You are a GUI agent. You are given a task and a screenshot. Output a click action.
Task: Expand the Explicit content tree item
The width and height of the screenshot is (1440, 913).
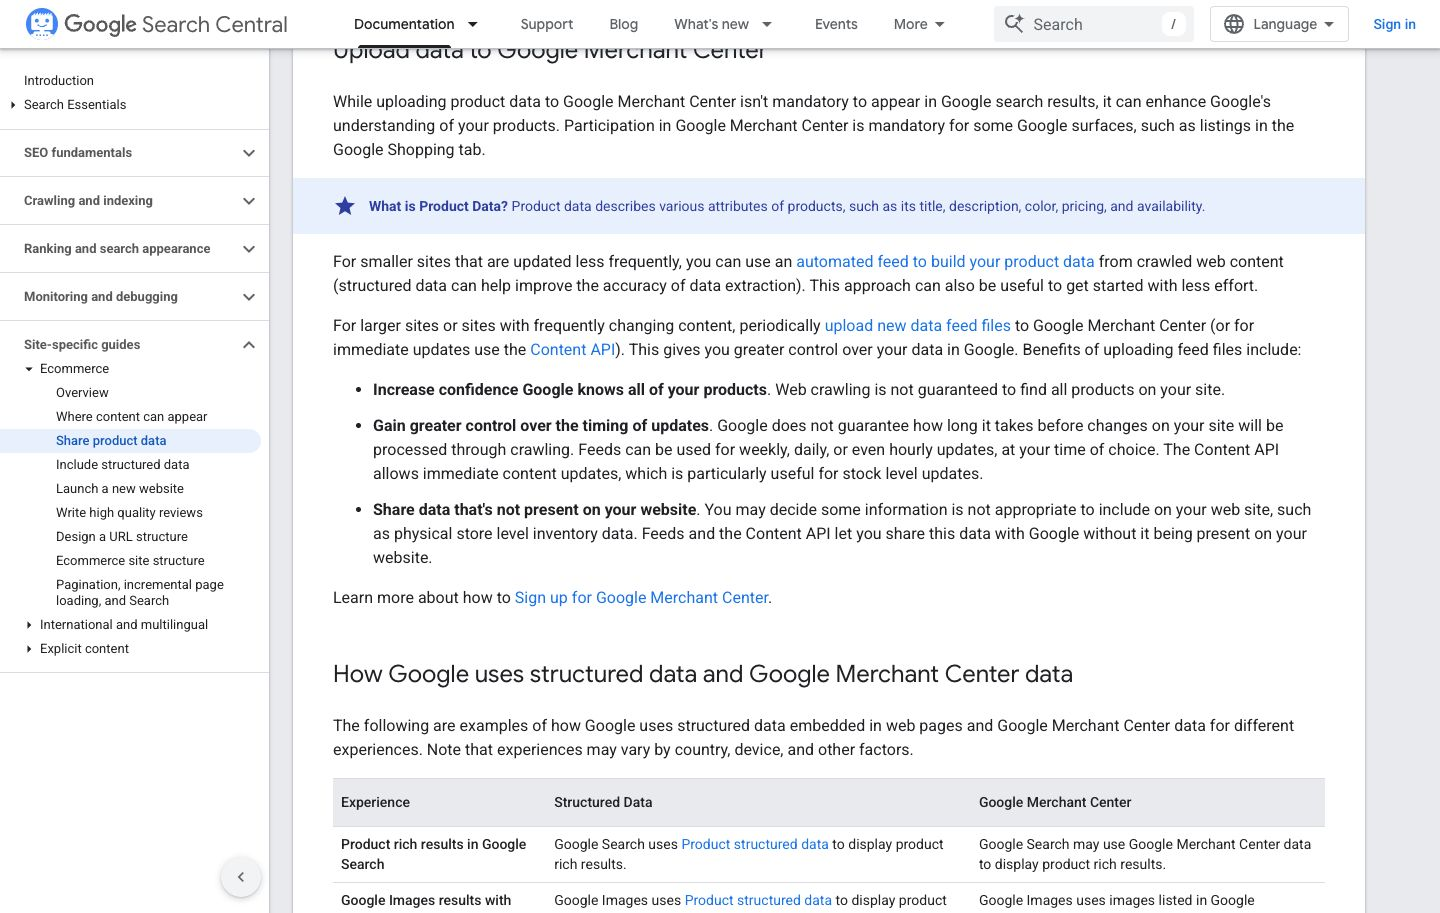(29, 649)
